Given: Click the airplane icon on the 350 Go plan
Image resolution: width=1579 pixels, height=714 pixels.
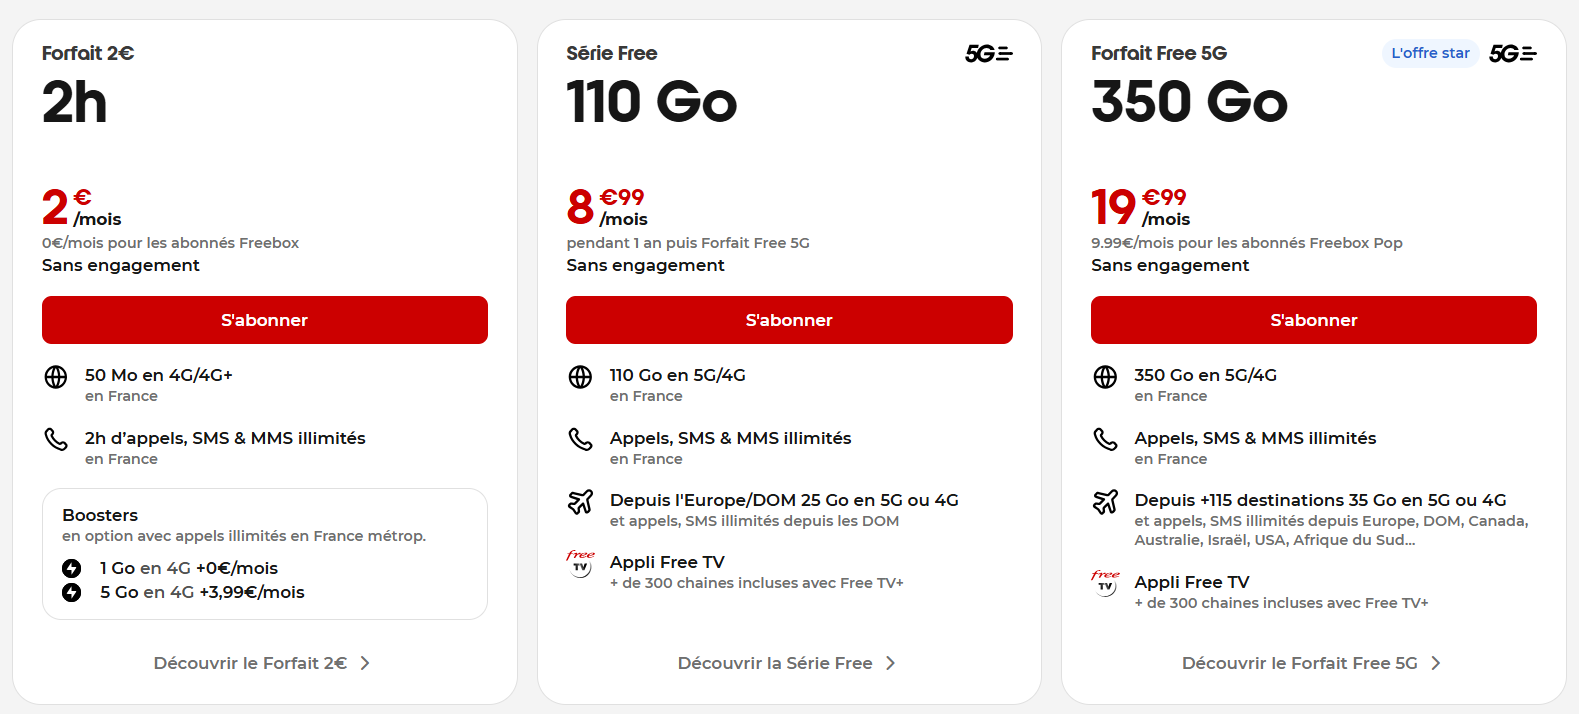Looking at the screenshot, I should coord(1106,502).
